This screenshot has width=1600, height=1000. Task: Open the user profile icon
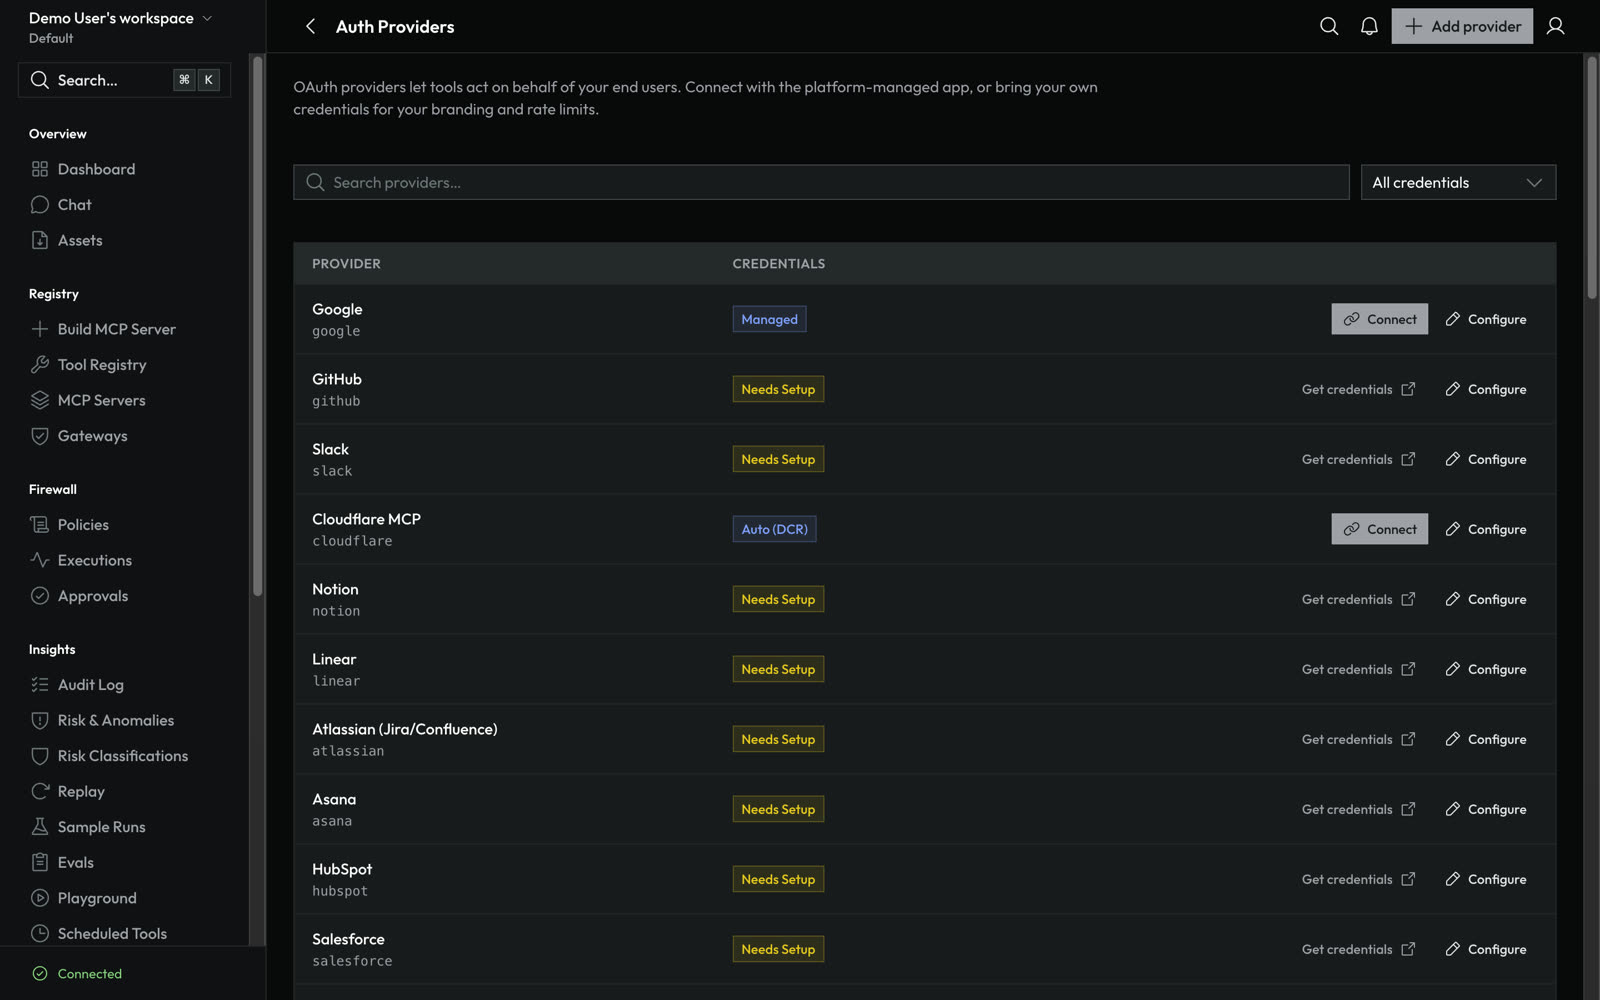tap(1555, 27)
